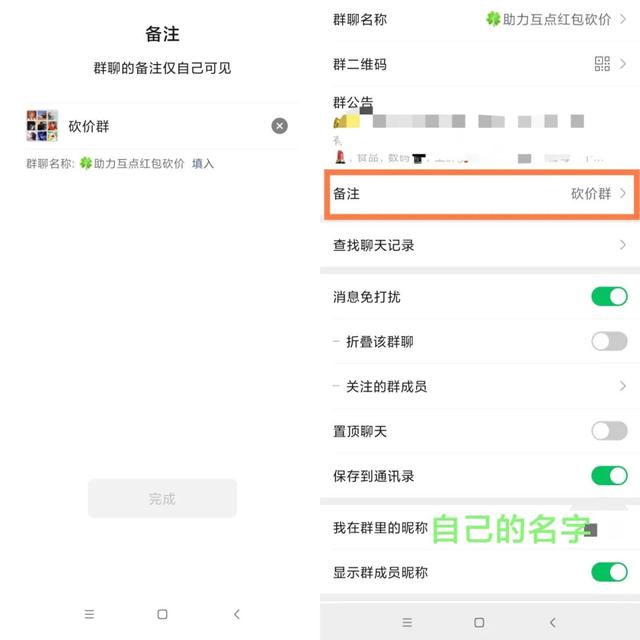This screenshot has width=640, height=640.
Task: Enable 置顶聊天 switch
Action: tap(609, 431)
